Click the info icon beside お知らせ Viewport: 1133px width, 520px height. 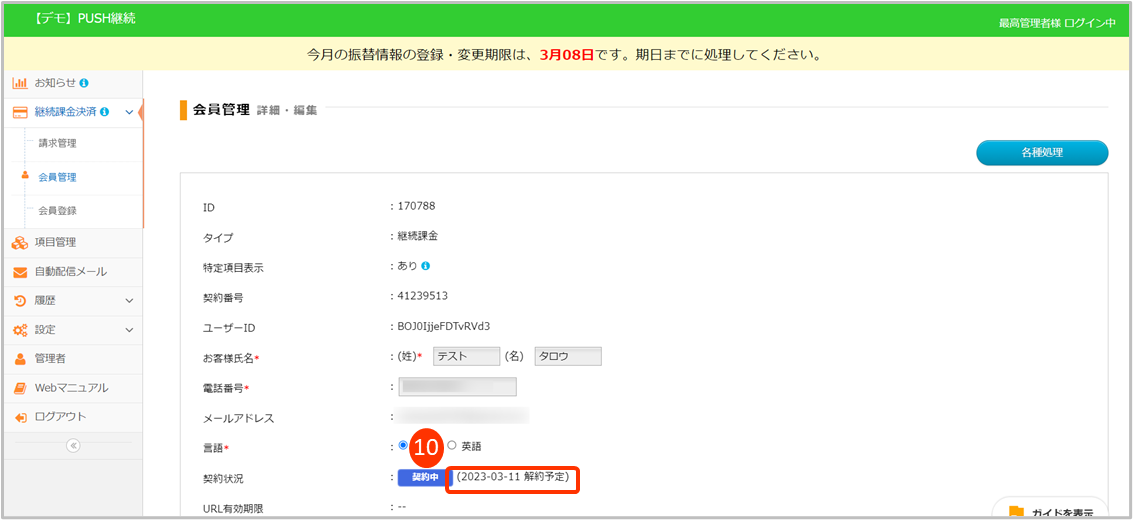click(84, 83)
